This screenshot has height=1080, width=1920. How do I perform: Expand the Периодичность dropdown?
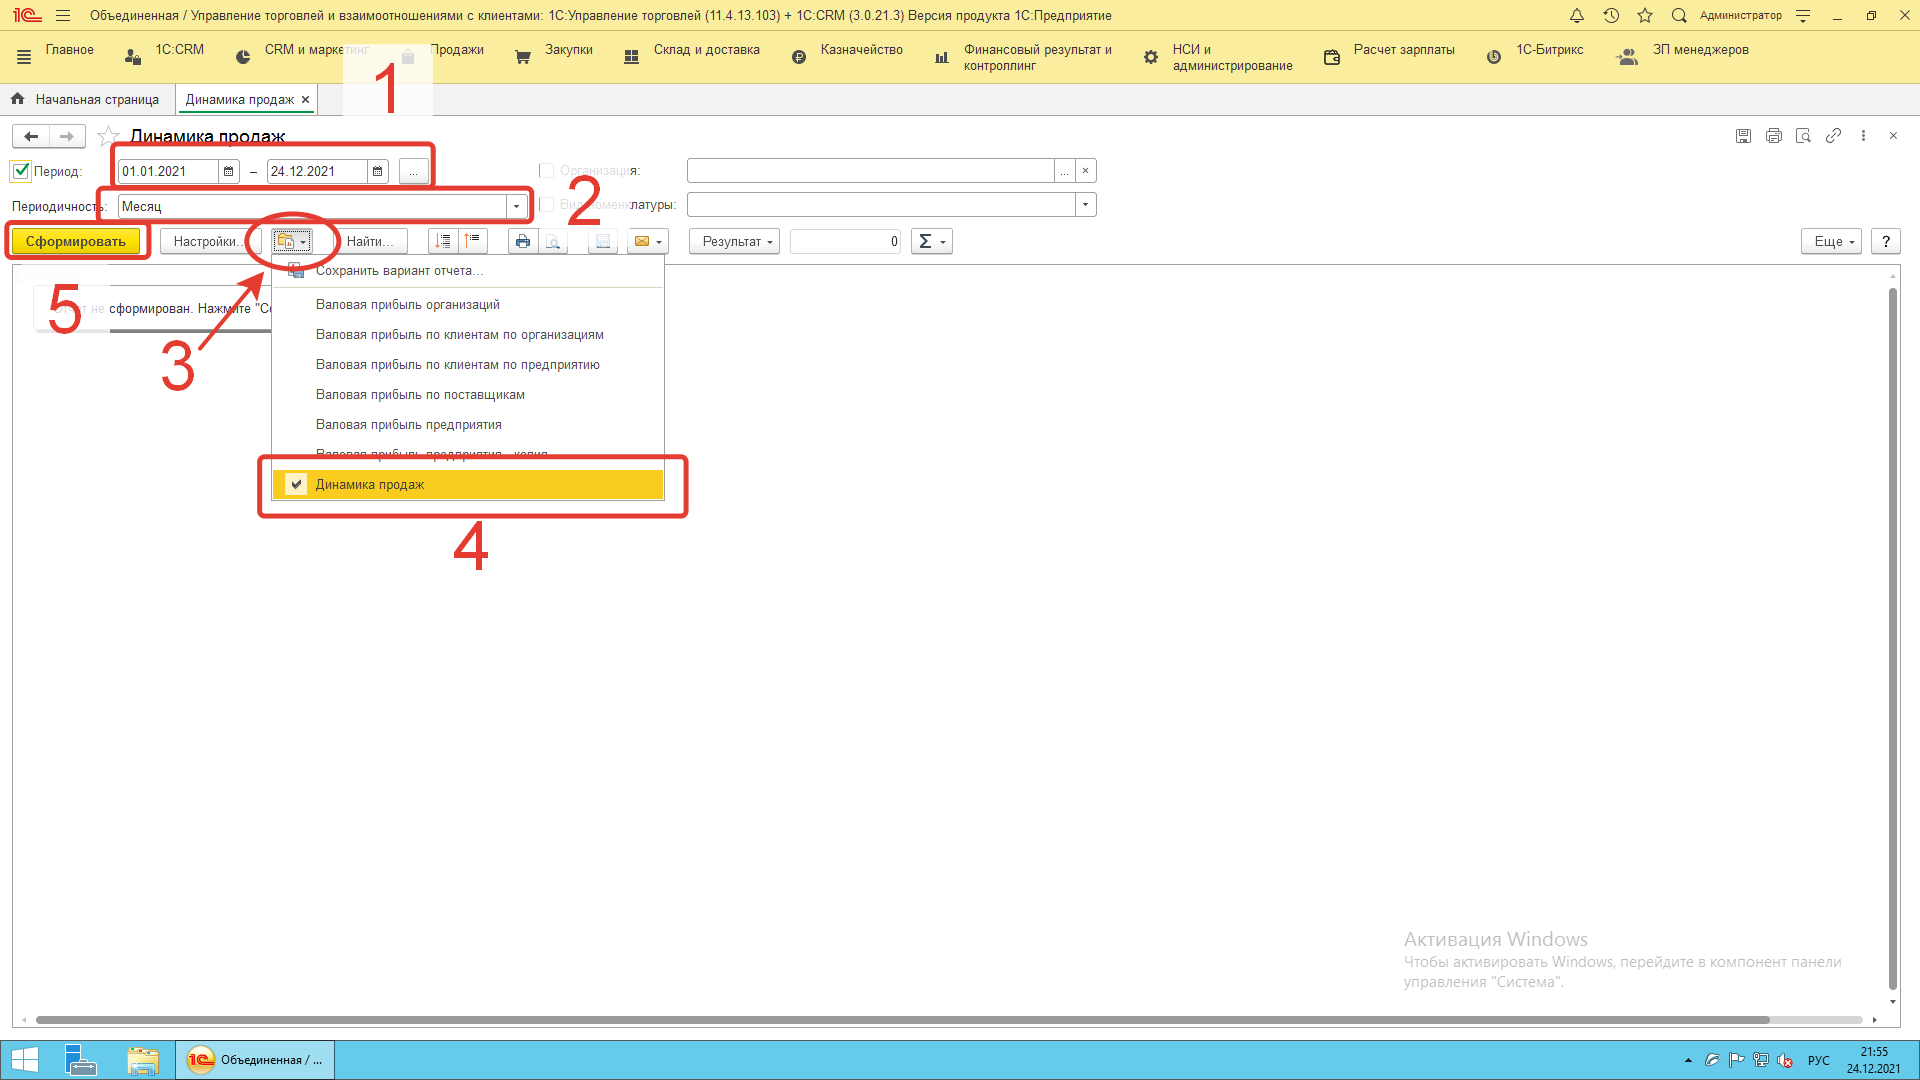516,206
